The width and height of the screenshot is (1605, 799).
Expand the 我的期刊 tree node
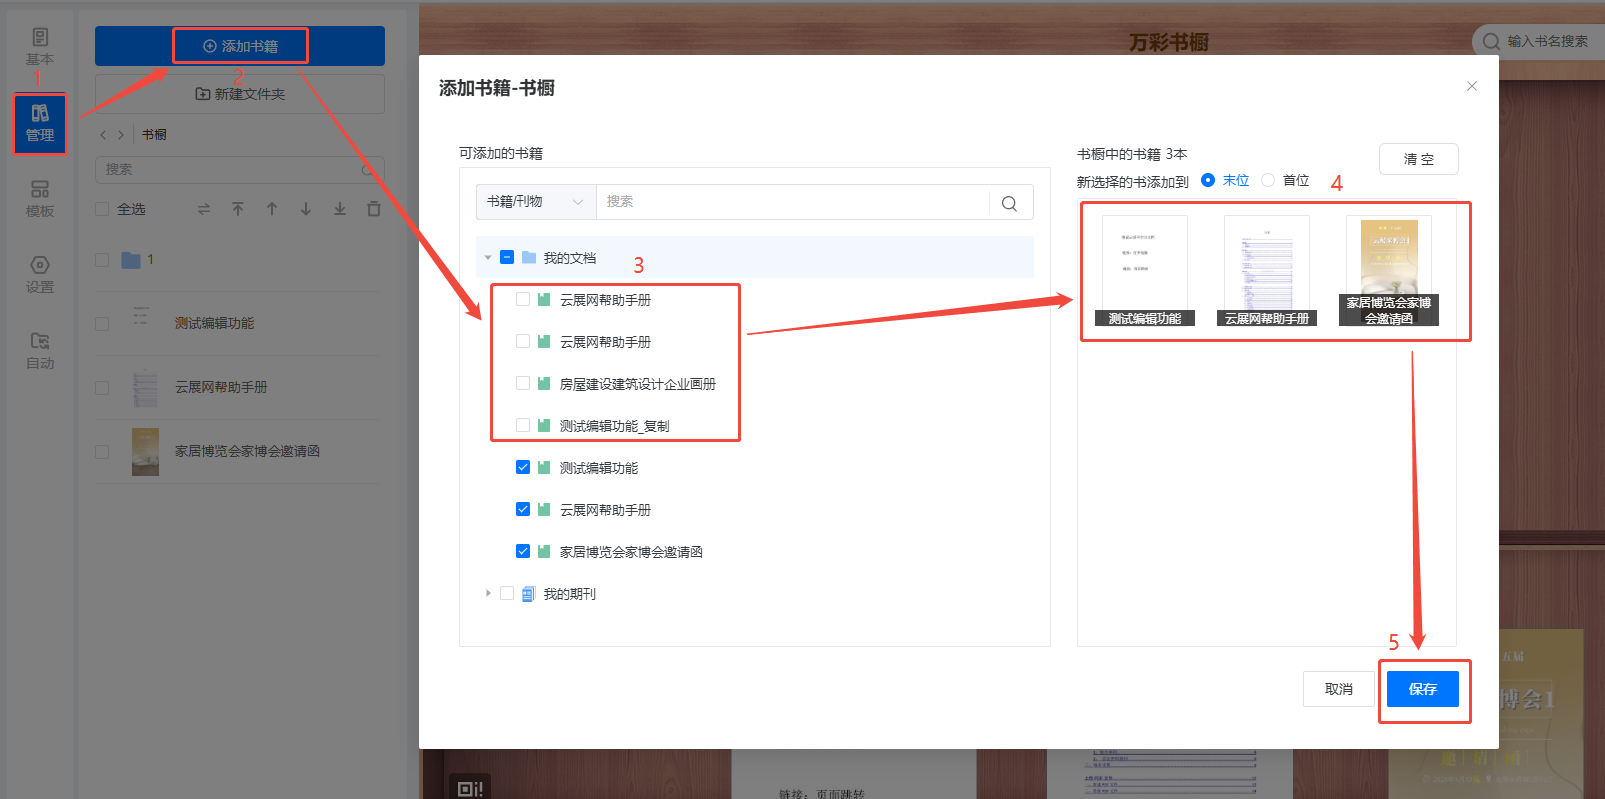click(488, 594)
